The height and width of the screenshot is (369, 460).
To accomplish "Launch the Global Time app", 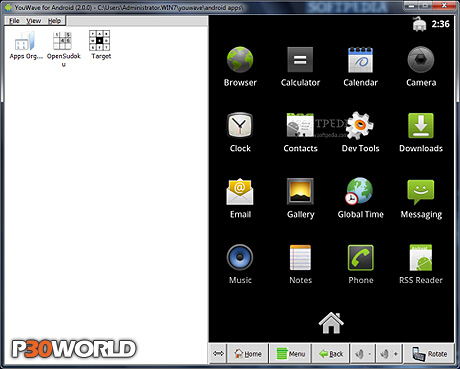I will click(359, 191).
